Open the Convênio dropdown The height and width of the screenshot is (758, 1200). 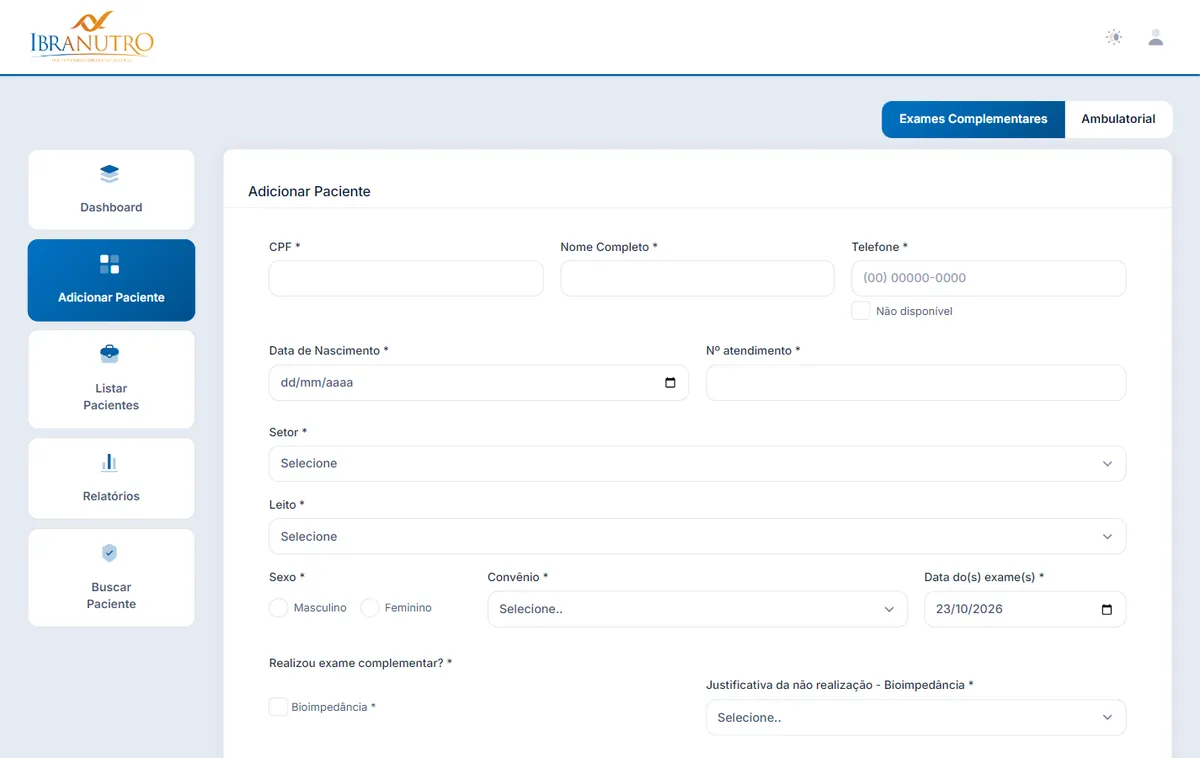tap(697, 609)
